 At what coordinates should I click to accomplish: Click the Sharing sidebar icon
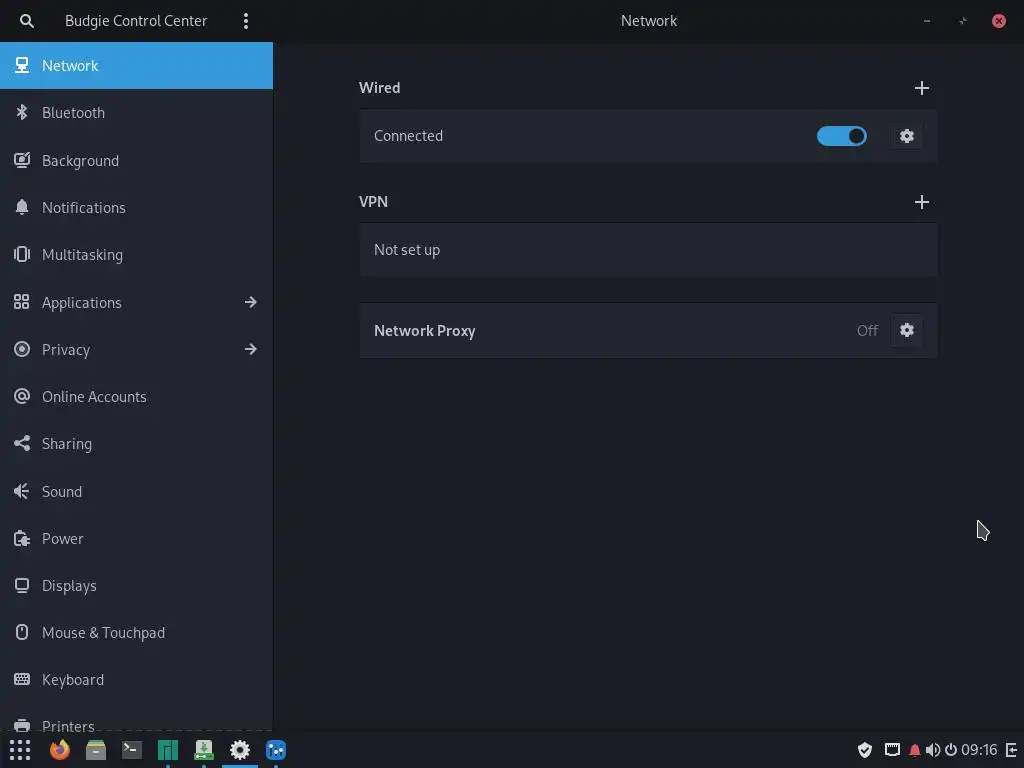(x=22, y=443)
